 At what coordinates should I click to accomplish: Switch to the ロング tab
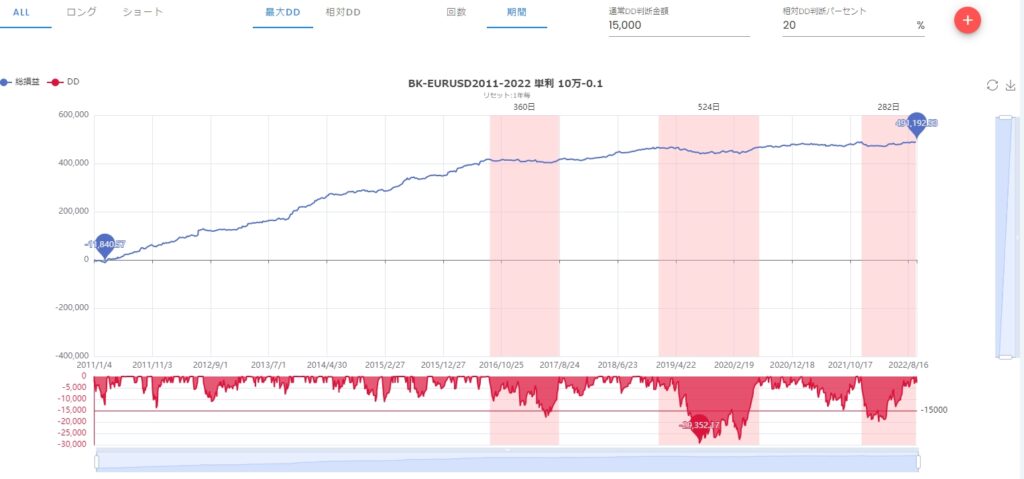click(x=82, y=12)
